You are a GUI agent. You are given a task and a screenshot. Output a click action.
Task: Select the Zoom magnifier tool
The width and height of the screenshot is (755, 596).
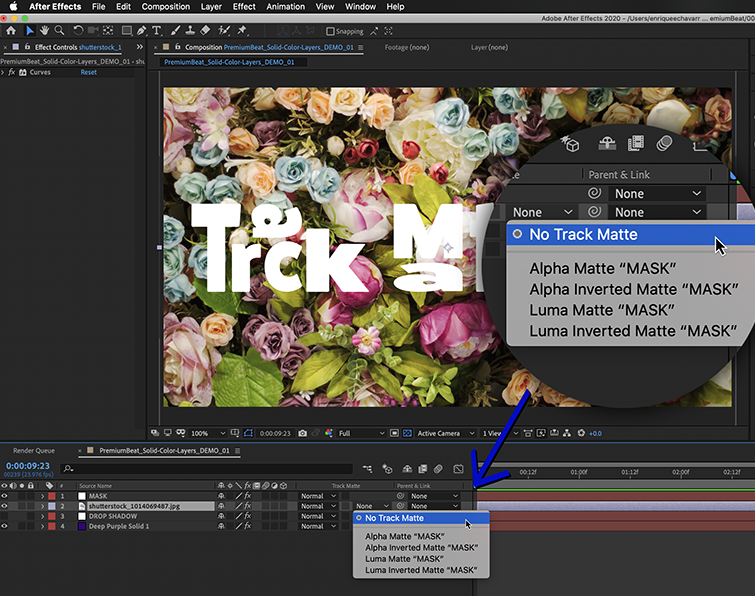(61, 31)
